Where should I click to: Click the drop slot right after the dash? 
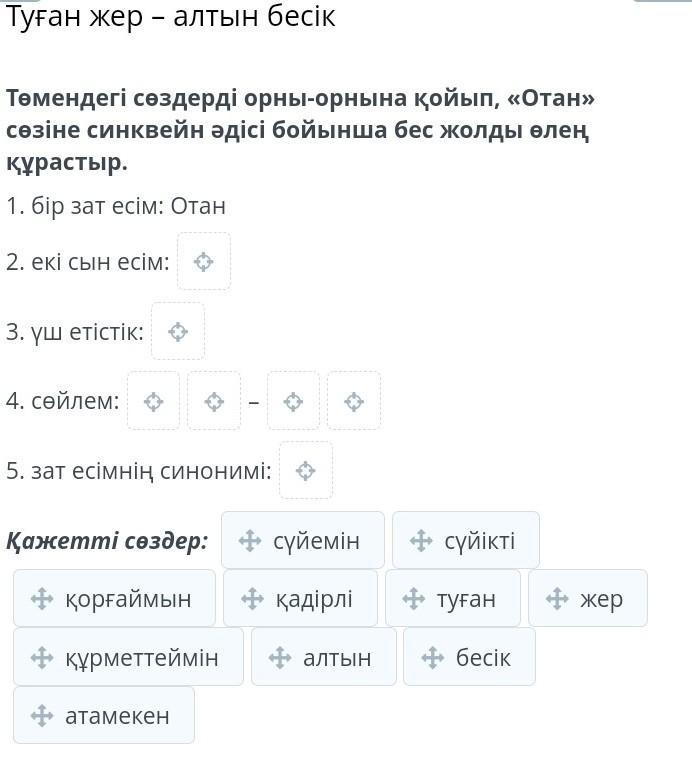pos(293,401)
